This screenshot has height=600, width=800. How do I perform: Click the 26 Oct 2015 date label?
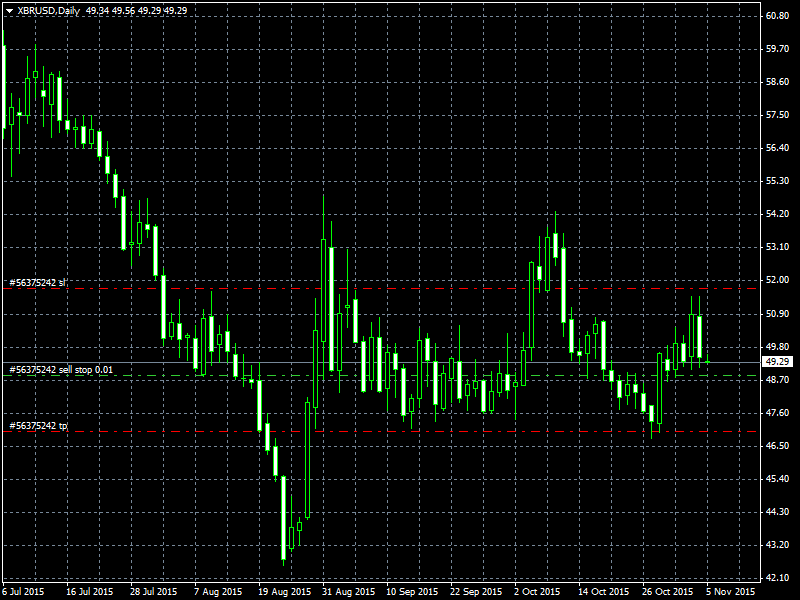coord(667,592)
